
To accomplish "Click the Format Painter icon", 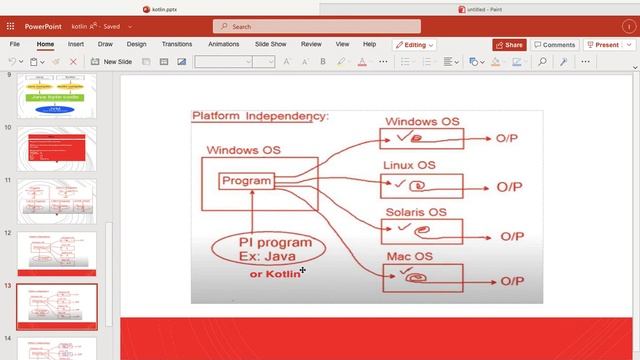I will 56,62.
